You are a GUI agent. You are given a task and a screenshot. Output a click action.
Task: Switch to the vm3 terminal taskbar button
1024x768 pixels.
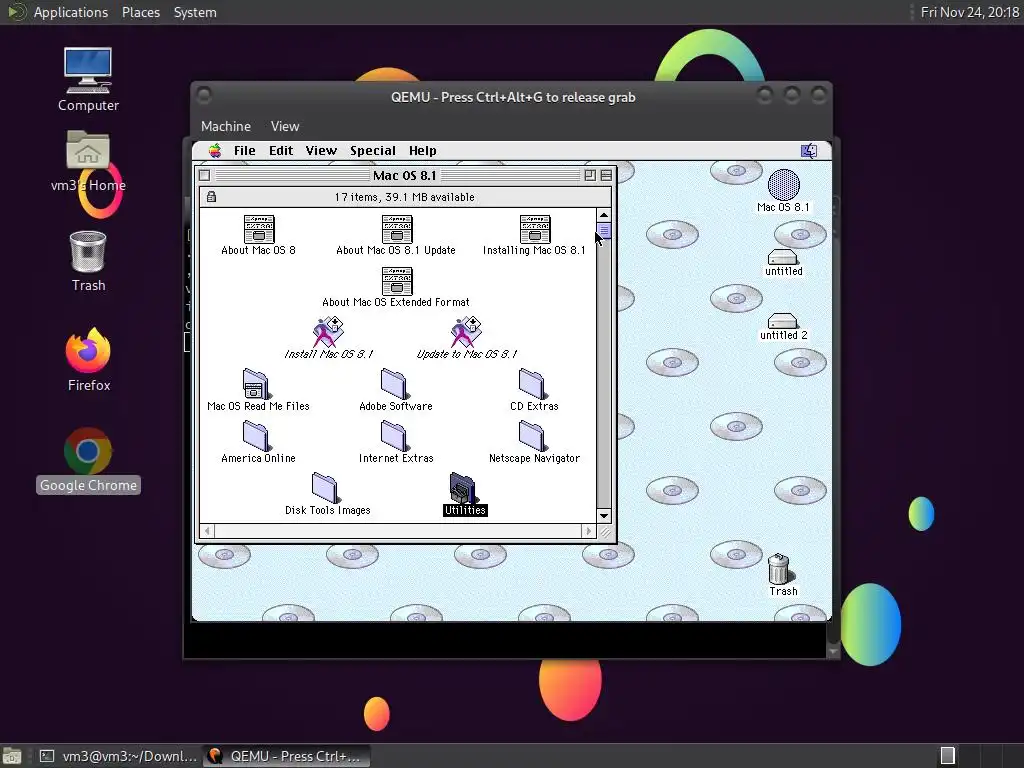118,756
